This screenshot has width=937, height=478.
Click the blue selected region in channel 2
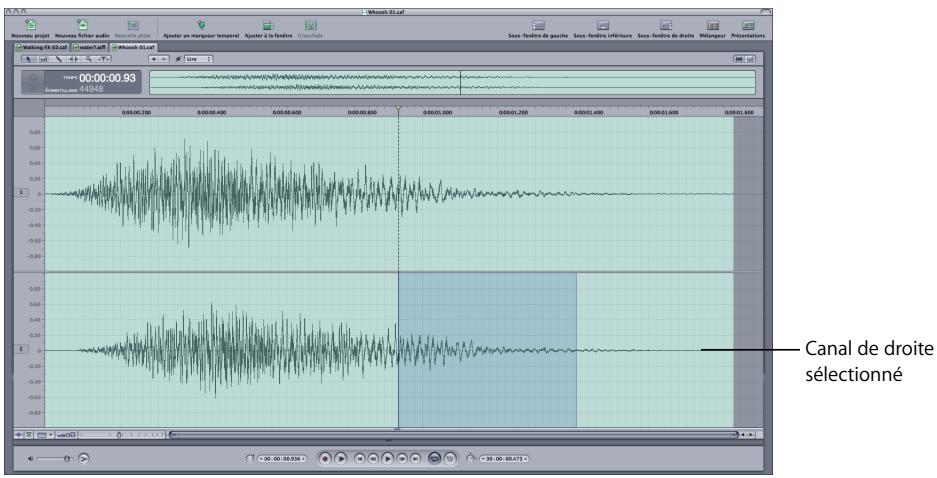487,350
